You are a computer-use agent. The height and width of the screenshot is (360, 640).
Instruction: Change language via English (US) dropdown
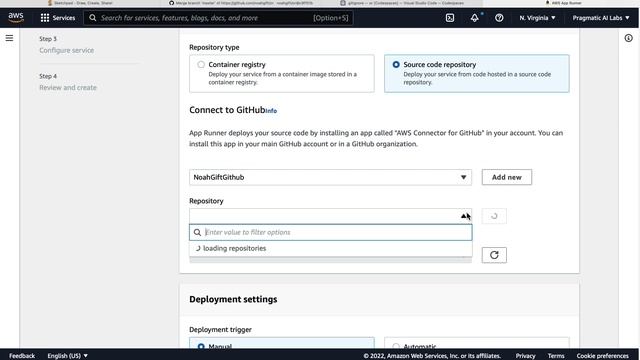[x=67, y=356]
